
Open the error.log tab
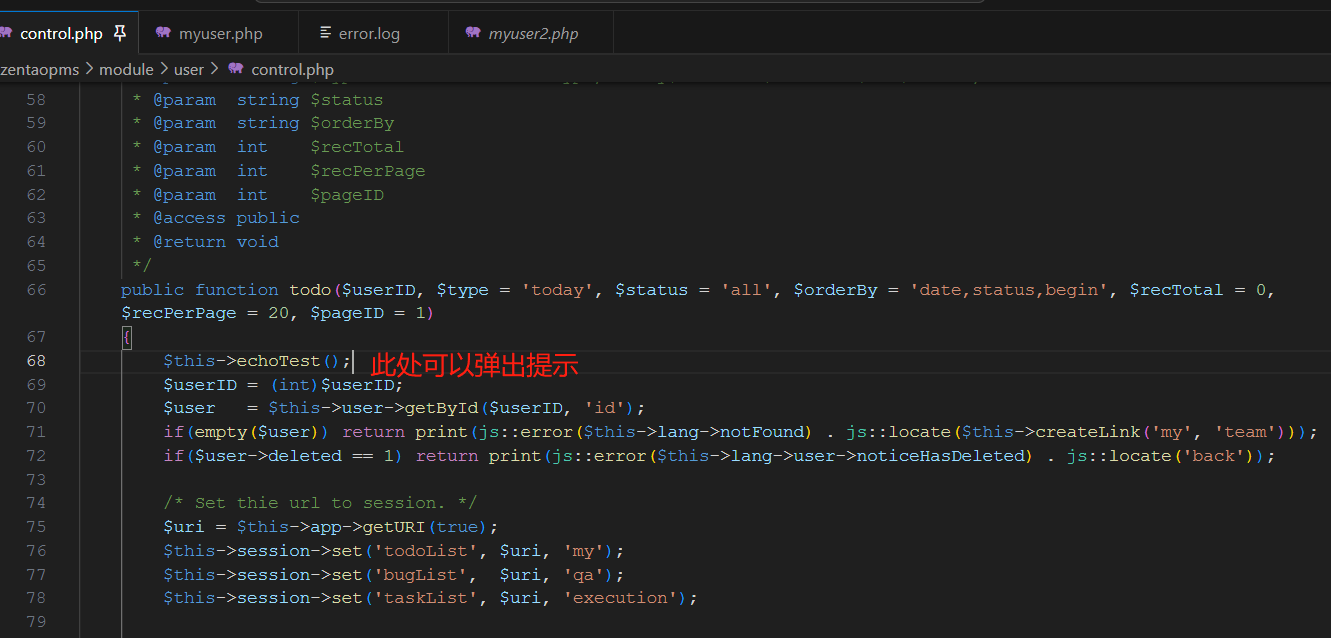coord(369,34)
